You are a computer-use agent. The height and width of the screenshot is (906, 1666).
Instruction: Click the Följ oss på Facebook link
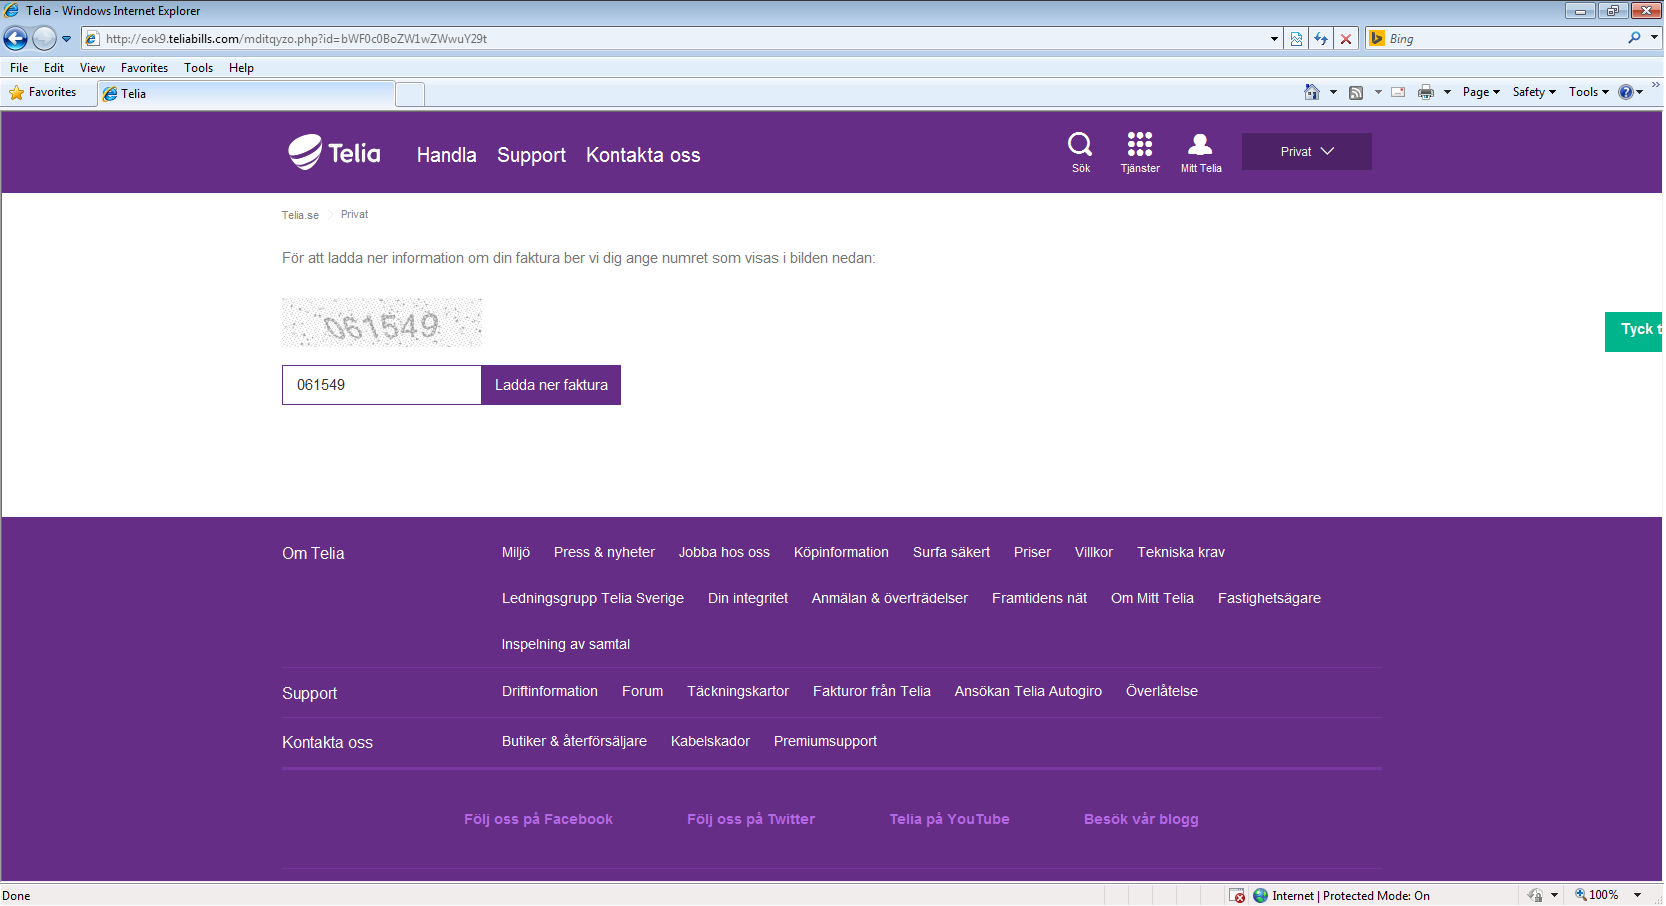click(538, 819)
